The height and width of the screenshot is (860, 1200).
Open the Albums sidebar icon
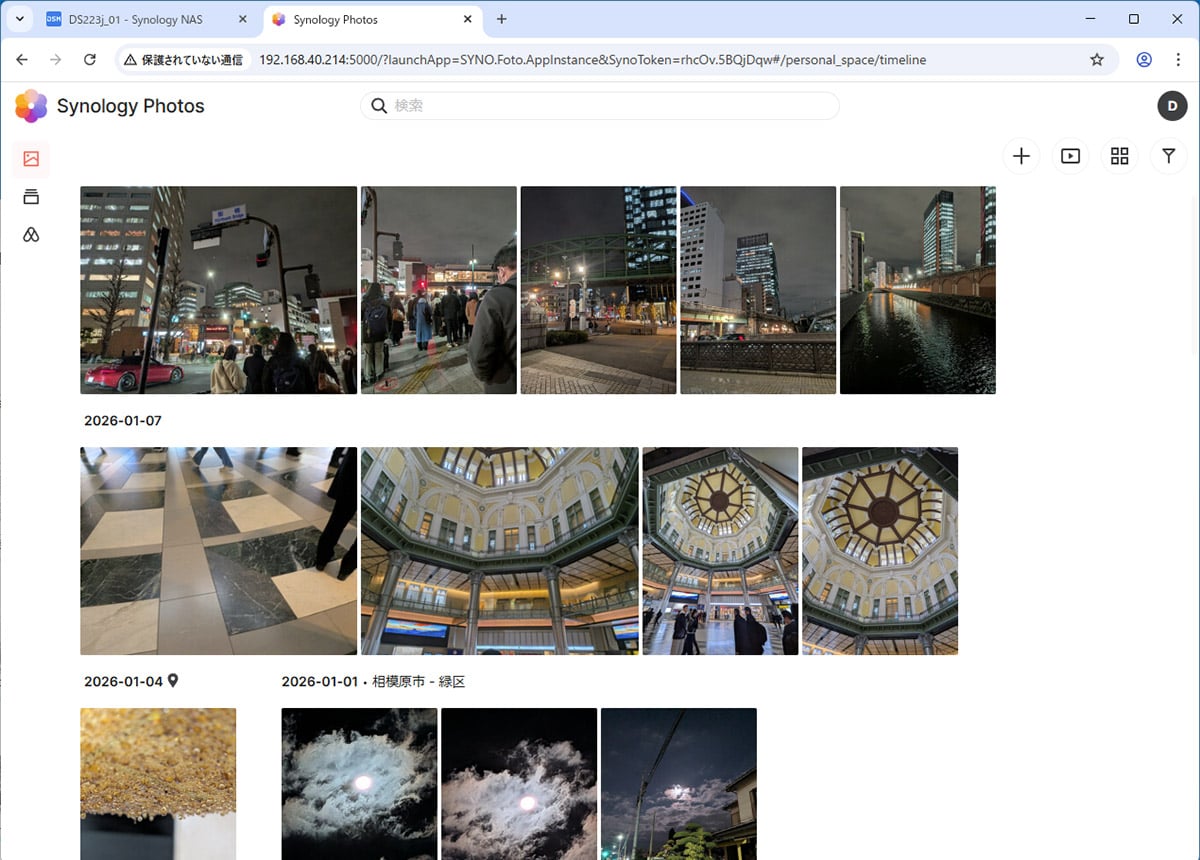coord(31,197)
